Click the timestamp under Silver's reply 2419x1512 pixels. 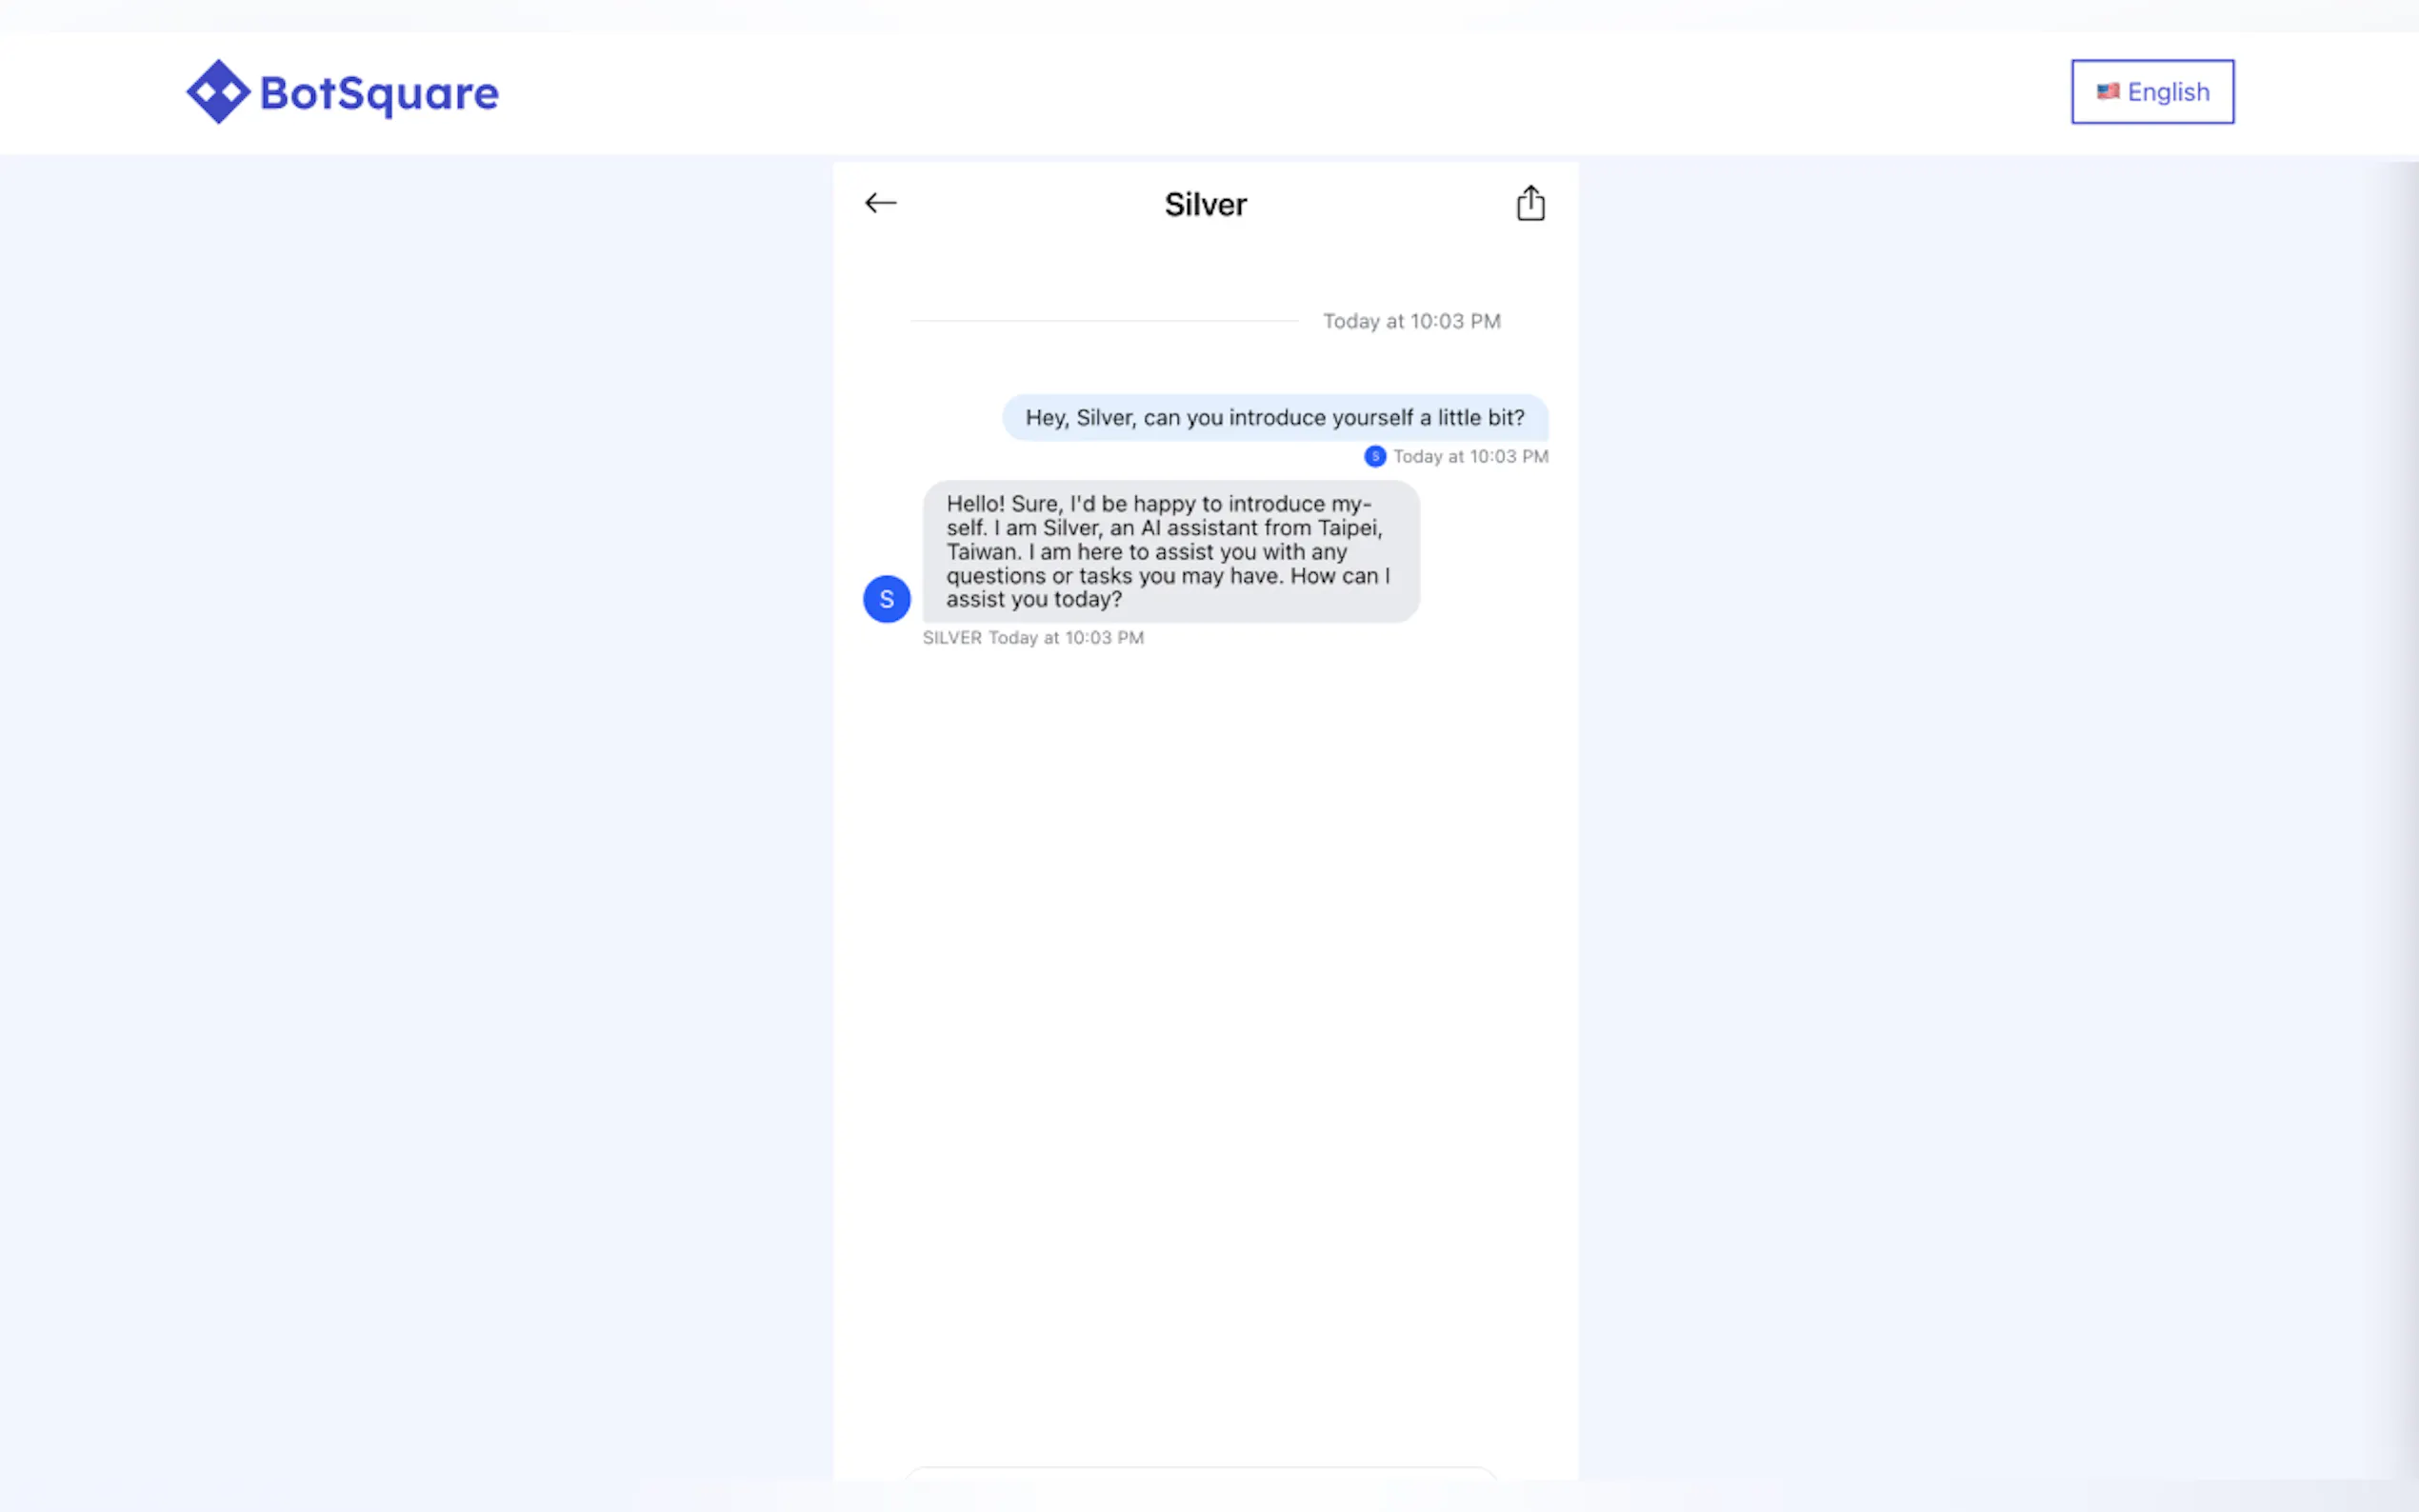tap(1065, 638)
